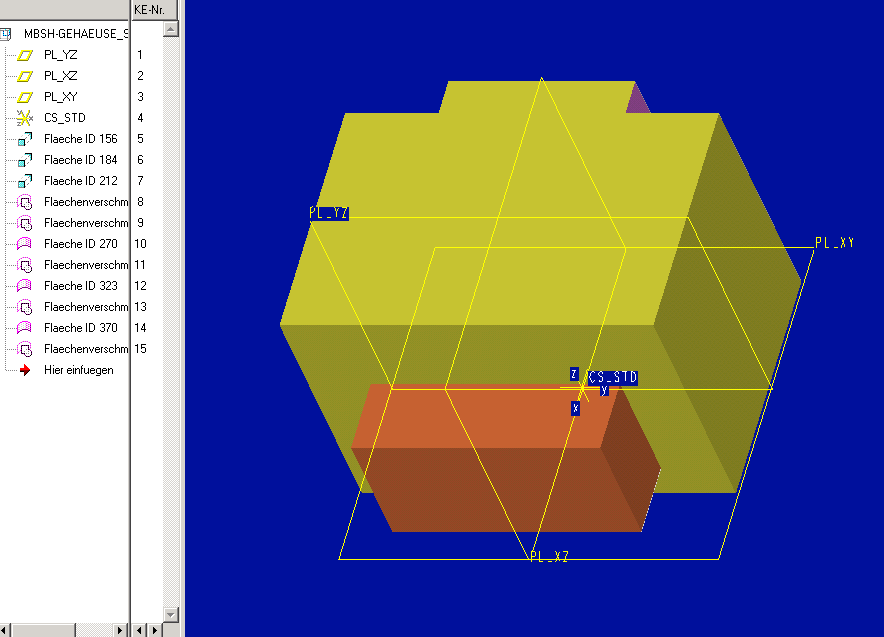Click the red Hier einfuegen arrow icon
The image size is (884, 637).
26,370
